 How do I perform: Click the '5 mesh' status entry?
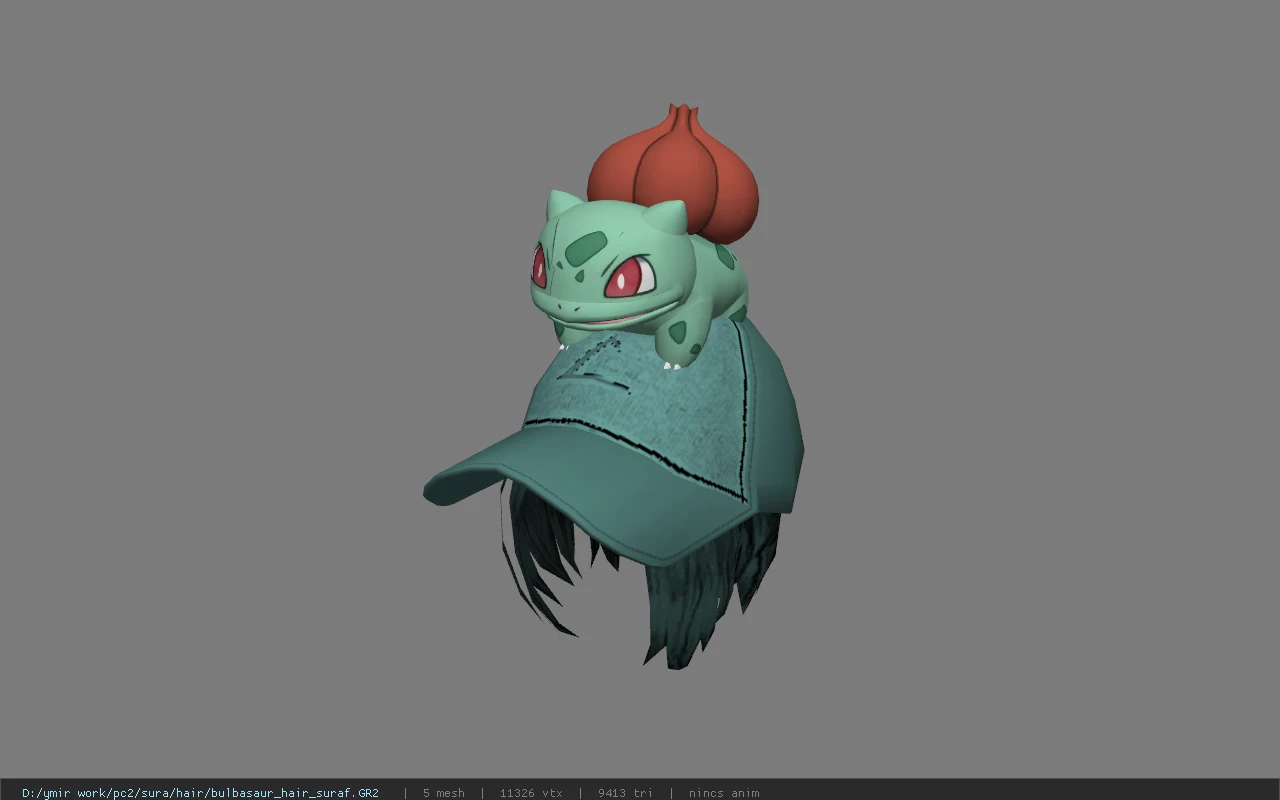(x=443, y=793)
